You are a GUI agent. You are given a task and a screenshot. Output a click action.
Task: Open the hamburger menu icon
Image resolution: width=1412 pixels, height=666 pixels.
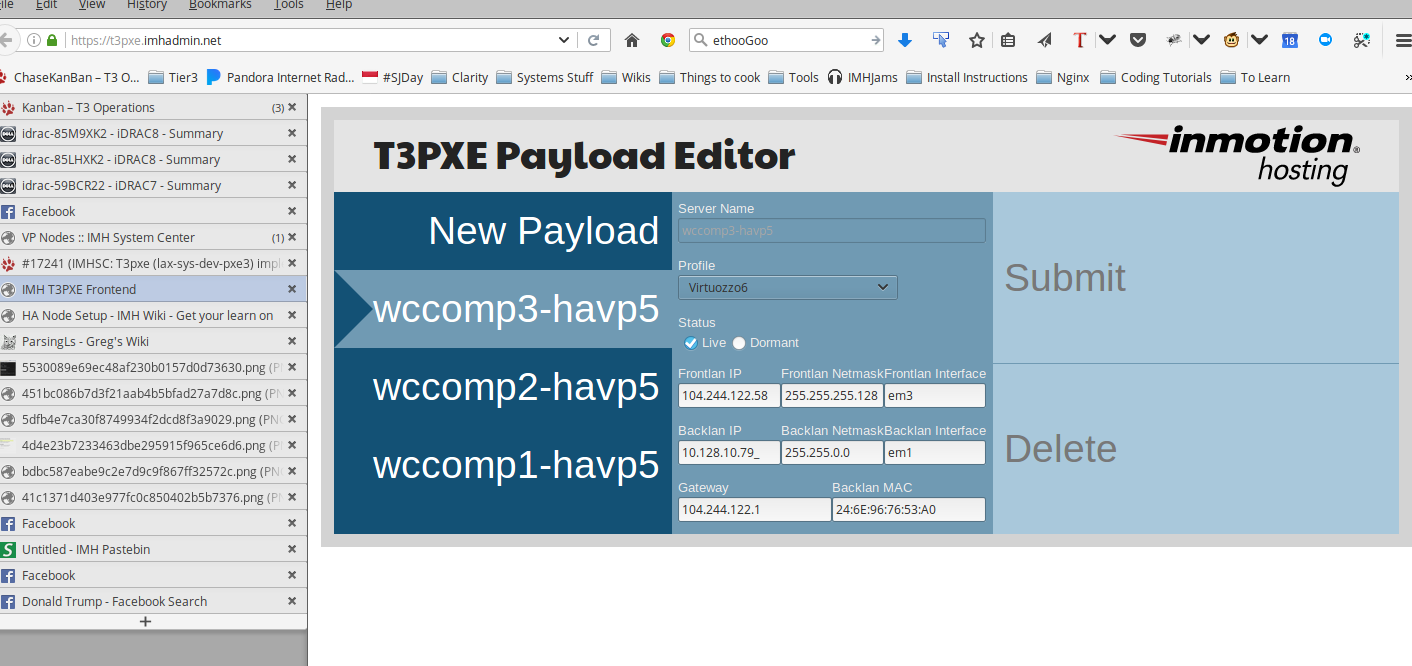pos(1403,41)
